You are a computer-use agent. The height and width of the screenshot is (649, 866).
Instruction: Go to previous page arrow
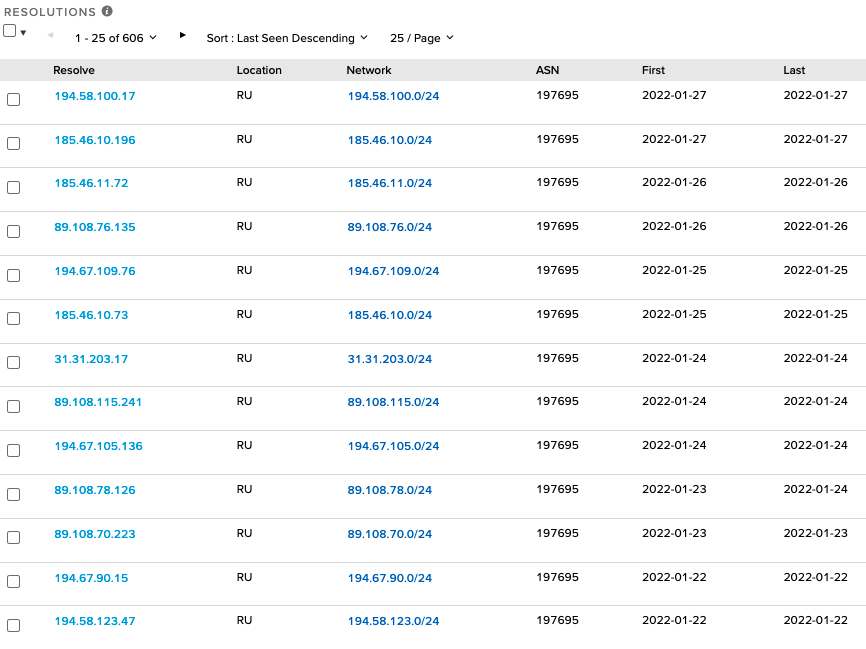pos(51,35)
